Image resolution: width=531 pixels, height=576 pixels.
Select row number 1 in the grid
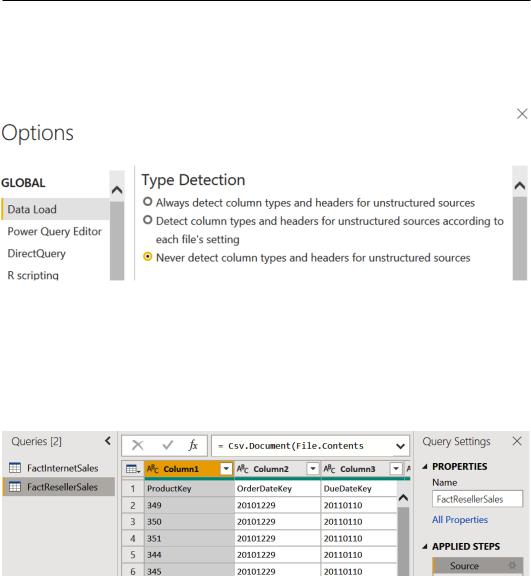[x=133, y=489]
